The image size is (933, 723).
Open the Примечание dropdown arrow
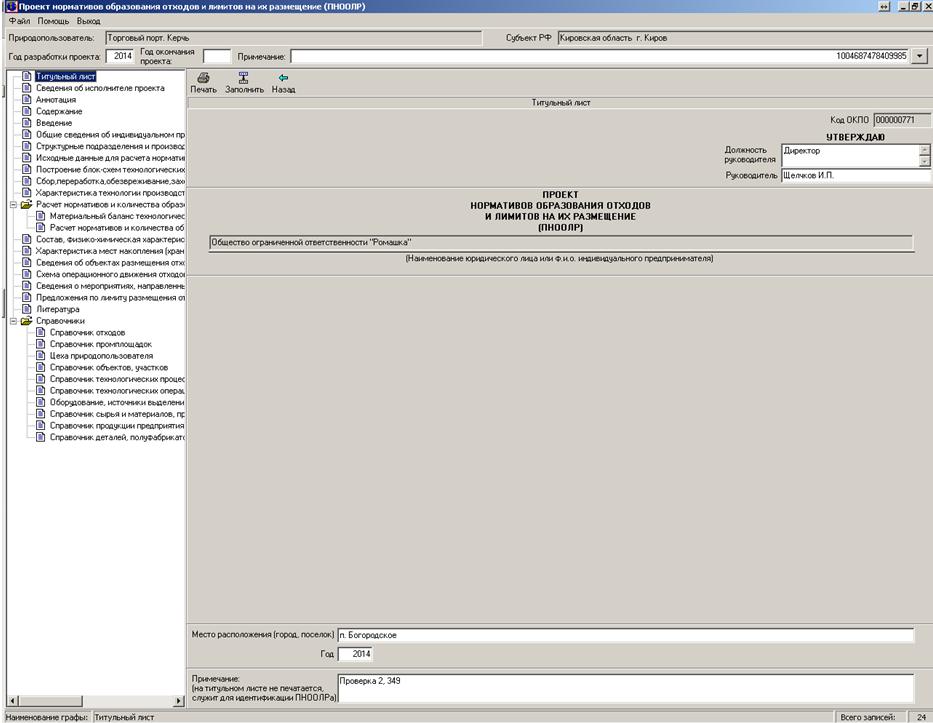(x=920, y=57)
